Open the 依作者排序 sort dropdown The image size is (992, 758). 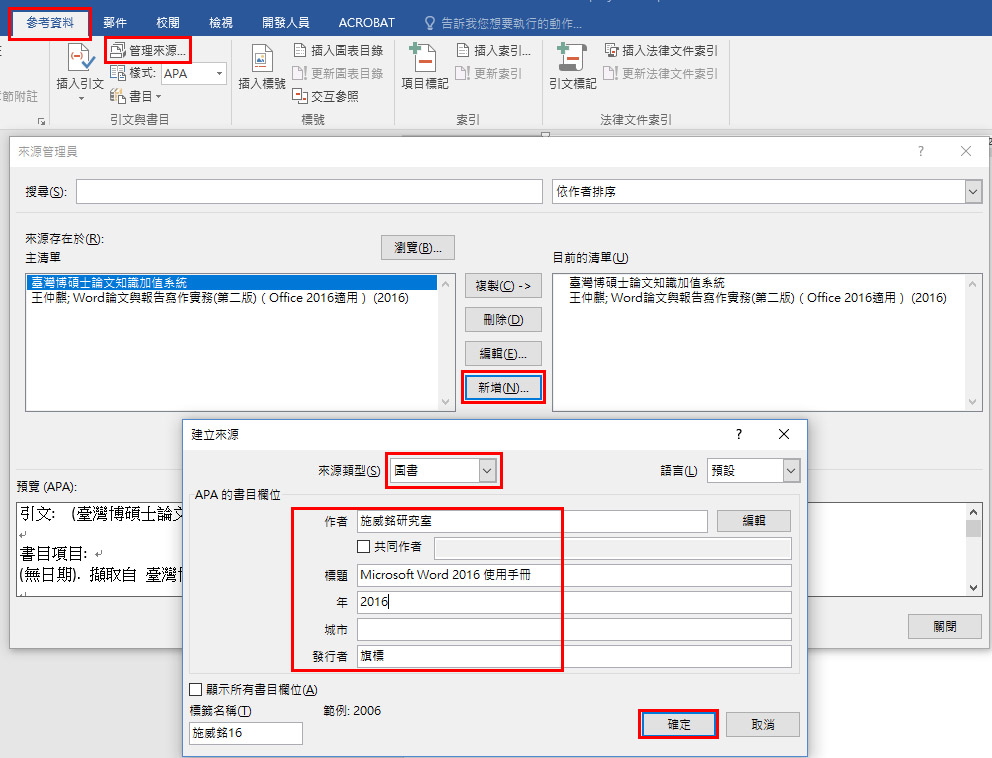pos(972,192)
